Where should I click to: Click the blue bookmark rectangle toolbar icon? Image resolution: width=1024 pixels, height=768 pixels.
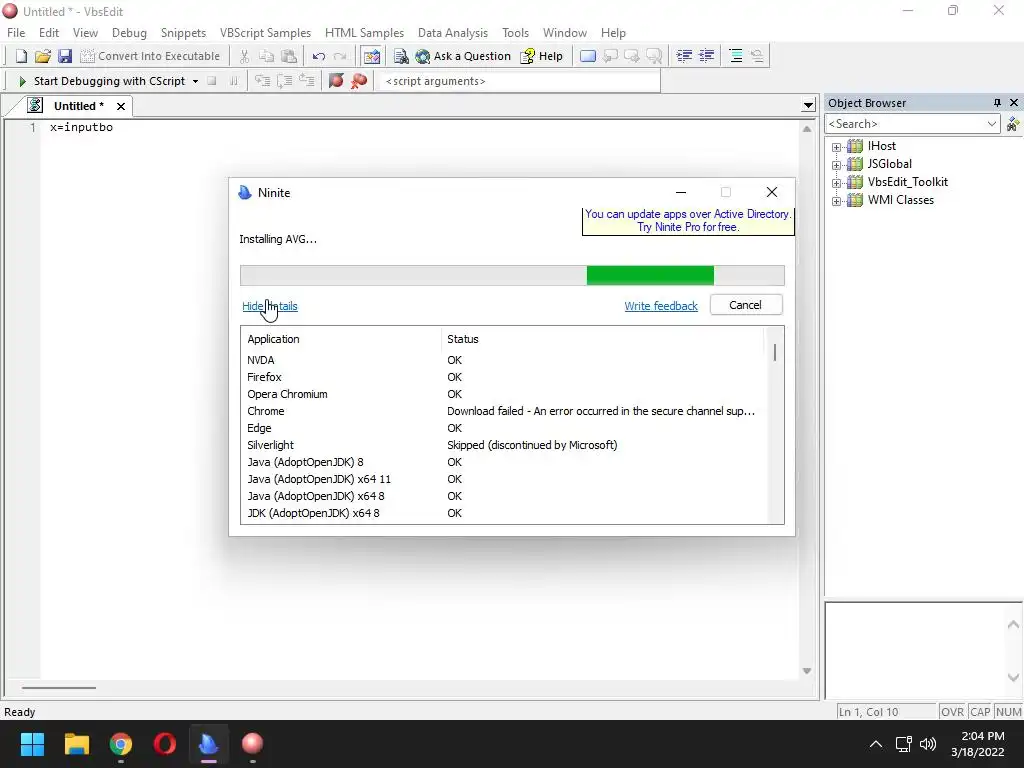pyautogui.click(x=588, y=56)
